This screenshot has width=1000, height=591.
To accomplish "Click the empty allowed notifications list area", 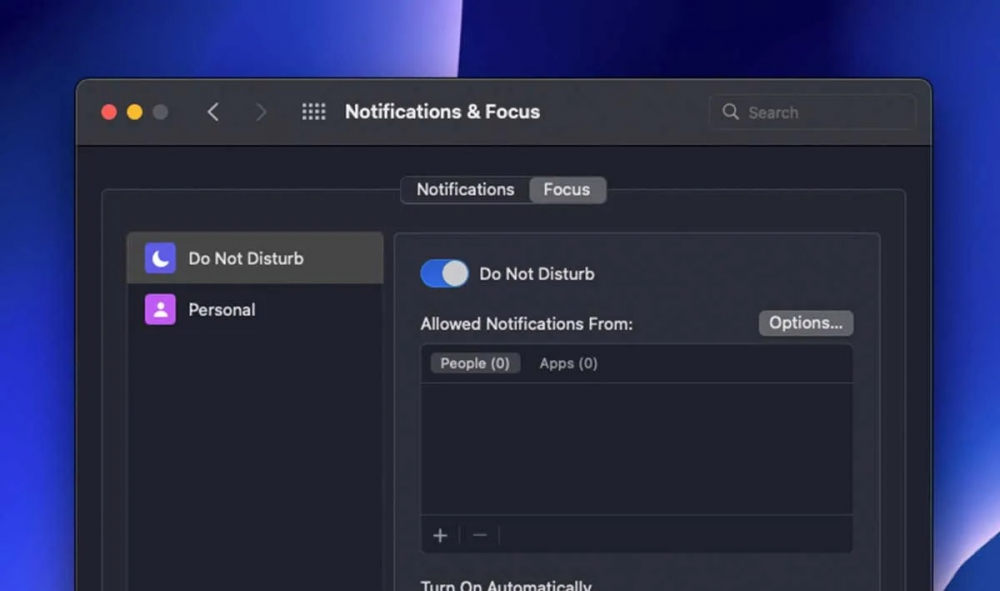I will point(636,448).
